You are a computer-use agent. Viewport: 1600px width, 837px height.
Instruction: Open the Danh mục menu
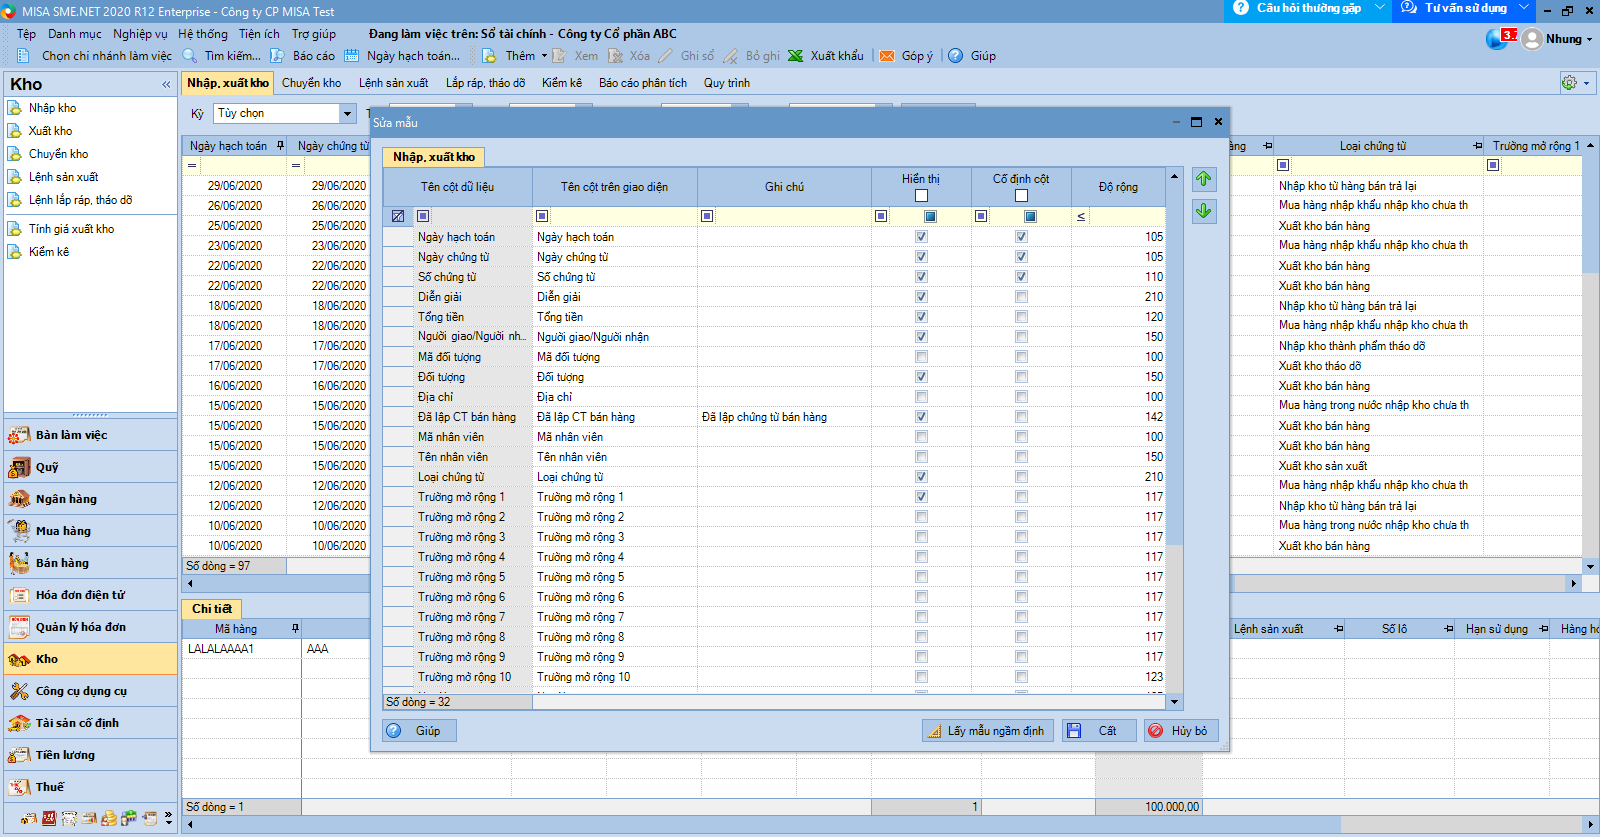coord(75,34)
